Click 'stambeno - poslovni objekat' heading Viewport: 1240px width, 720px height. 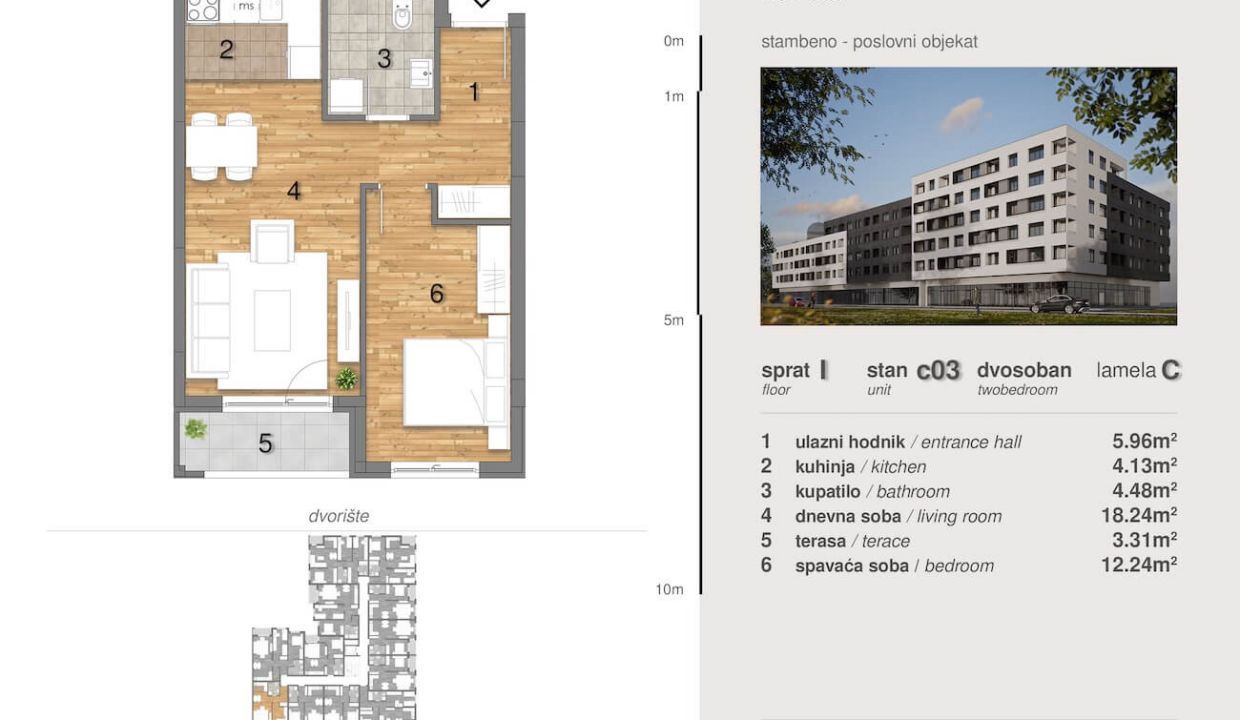(x=869, y=42)
